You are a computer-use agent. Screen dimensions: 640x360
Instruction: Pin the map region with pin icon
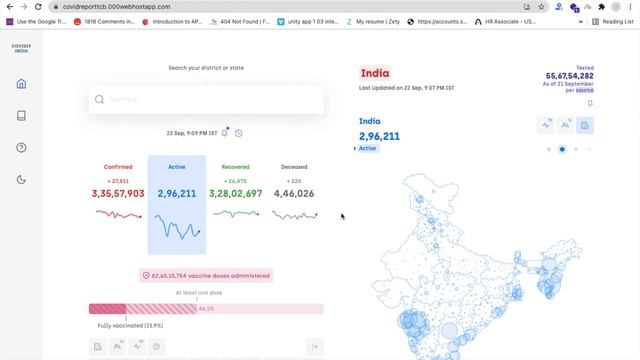point(590,104)
